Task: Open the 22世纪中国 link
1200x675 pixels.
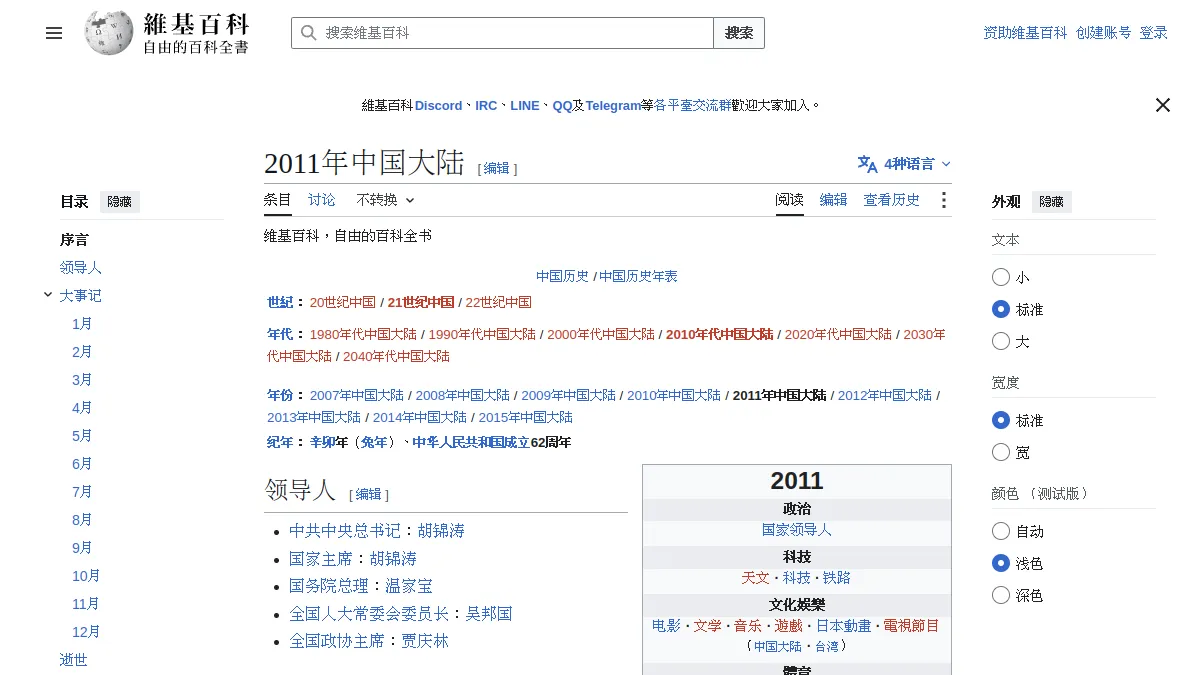Action: (499, 302)
